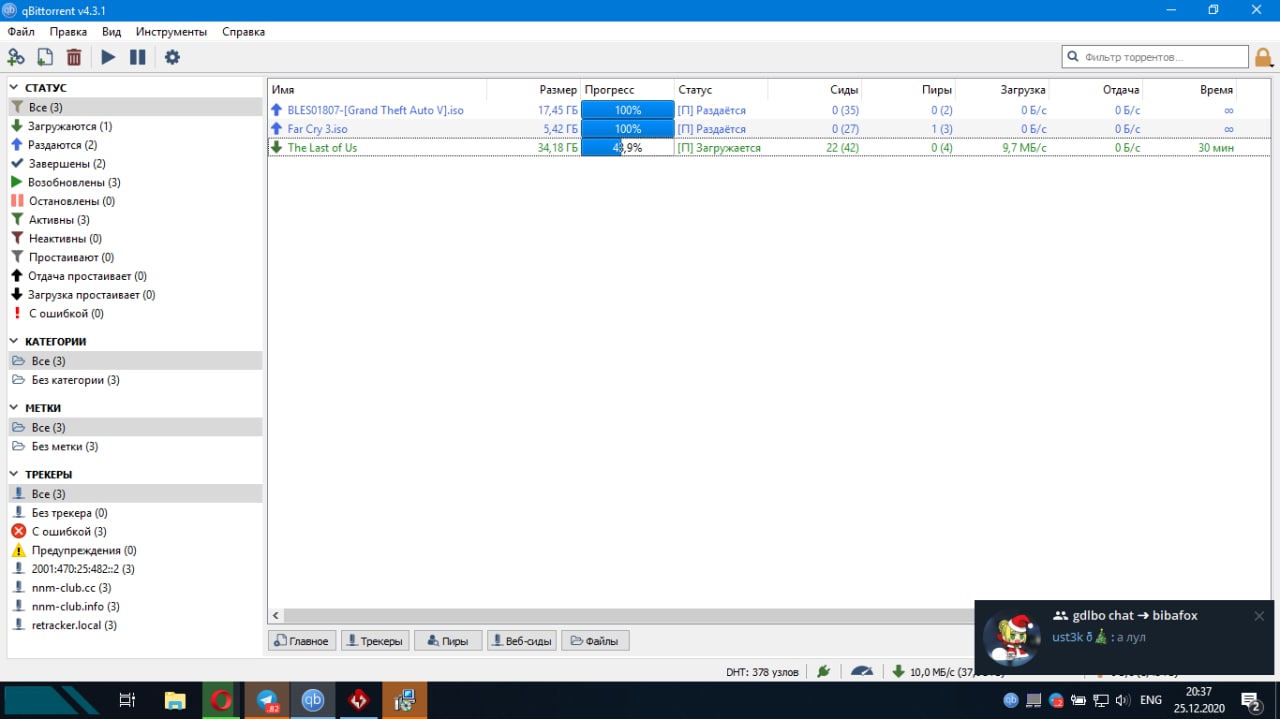Click the add torrent link toolbar icon
This screenshot has width=1280, height=719.
[16, 57]
